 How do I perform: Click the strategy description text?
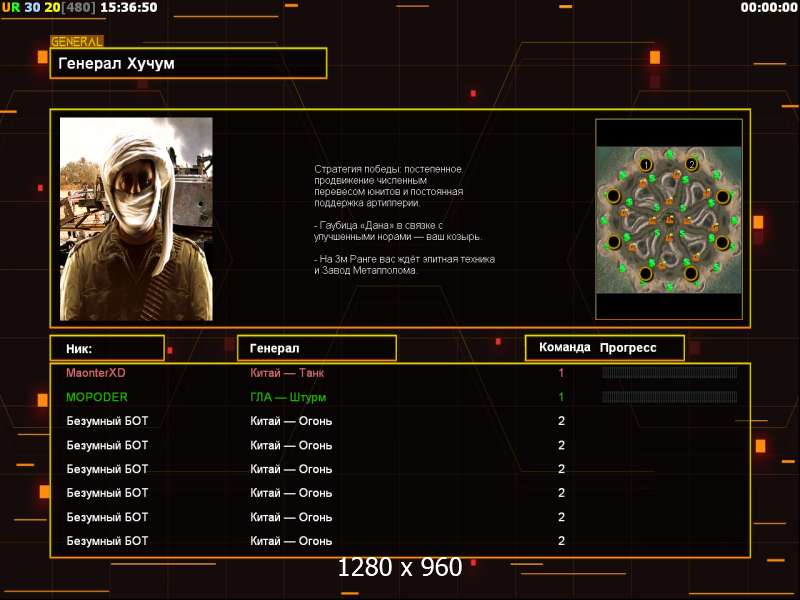tap(404, 219)
